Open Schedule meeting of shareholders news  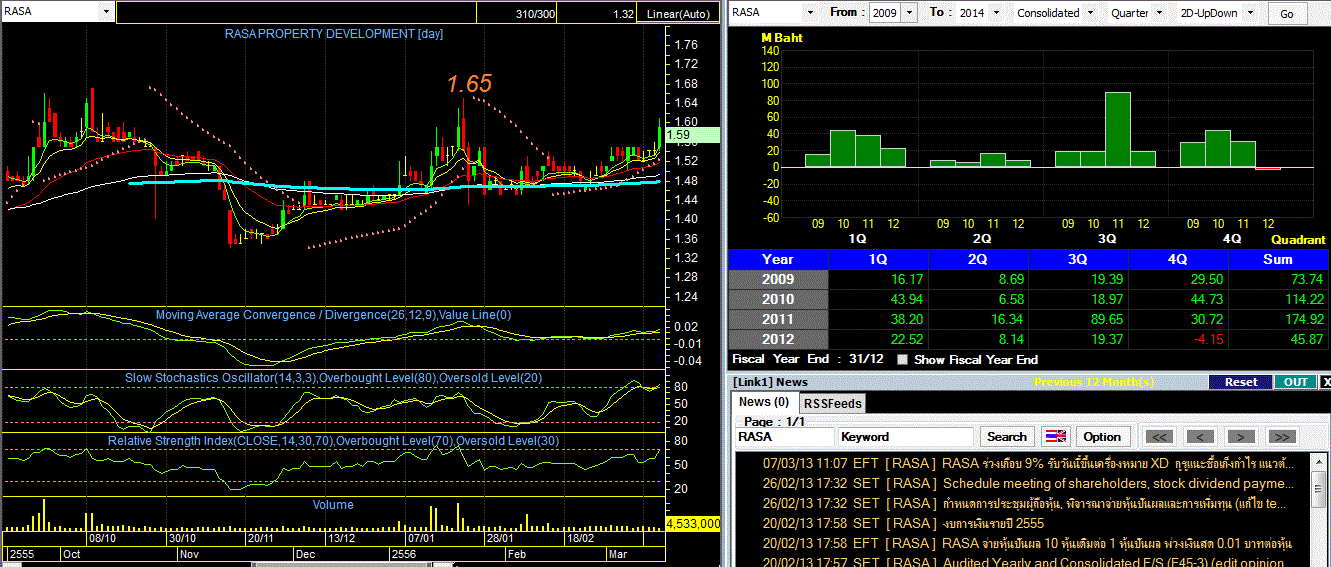pos(1027,484)
